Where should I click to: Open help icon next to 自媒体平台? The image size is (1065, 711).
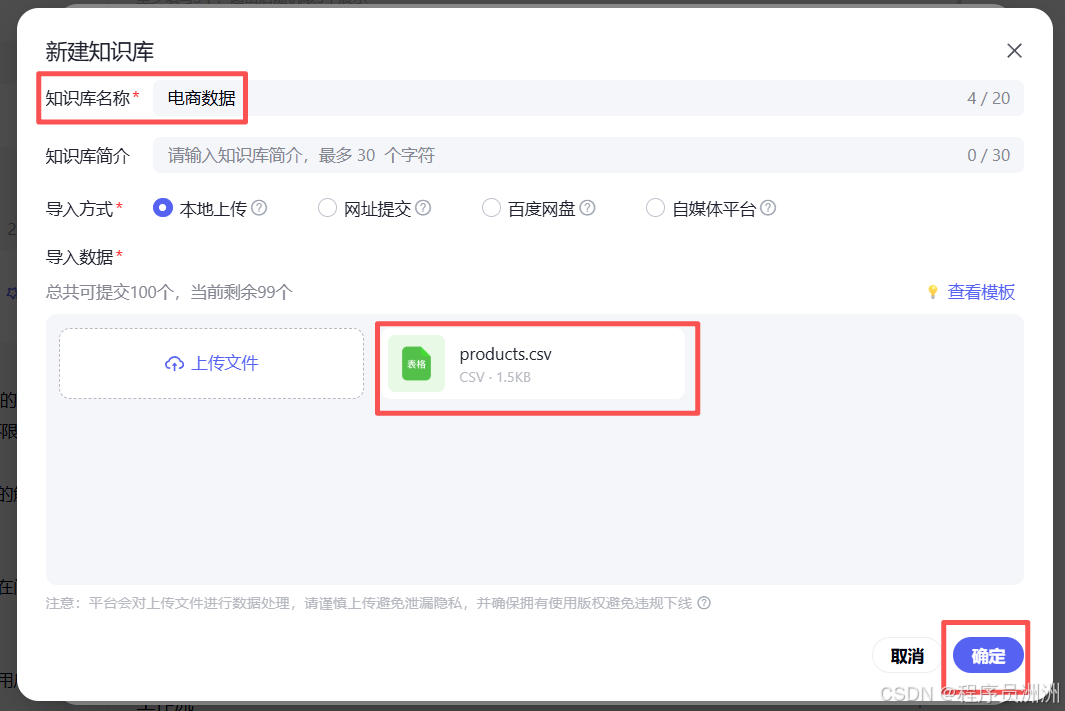coord(768,208)
